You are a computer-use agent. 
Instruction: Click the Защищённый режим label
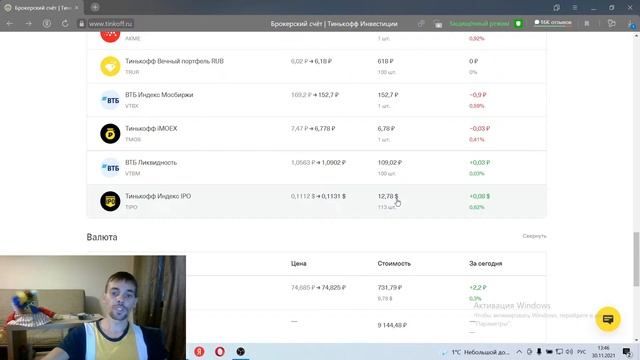coord(479,24)
